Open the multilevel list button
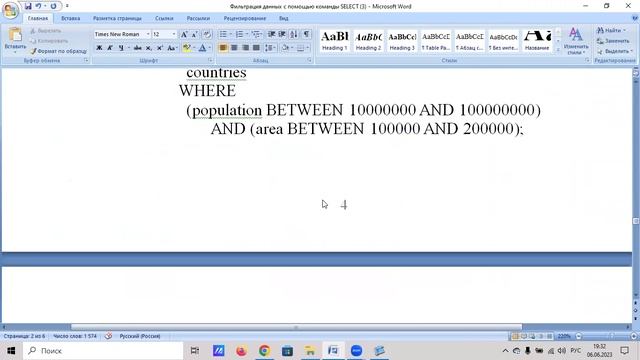Image resolution: width=640 pixels, height=360 pixels. [x=256, y=34]
